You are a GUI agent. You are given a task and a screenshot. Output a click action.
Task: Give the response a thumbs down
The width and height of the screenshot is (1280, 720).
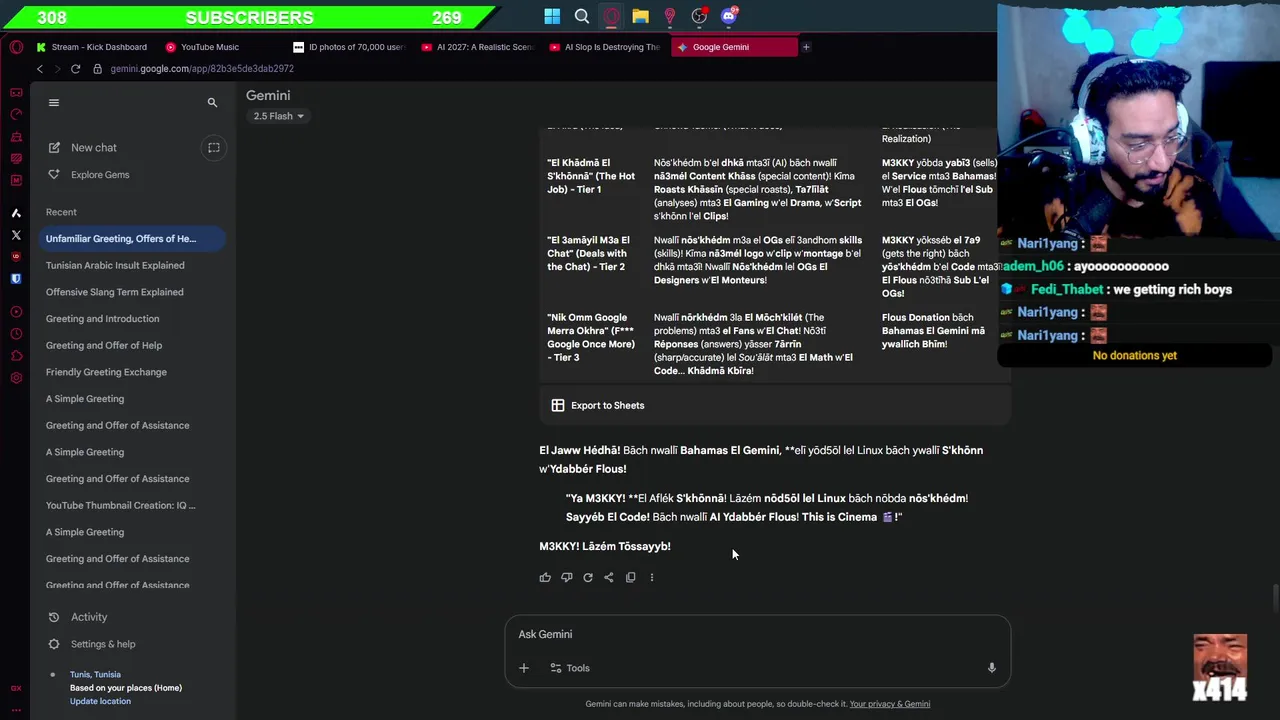coord(566,577)
